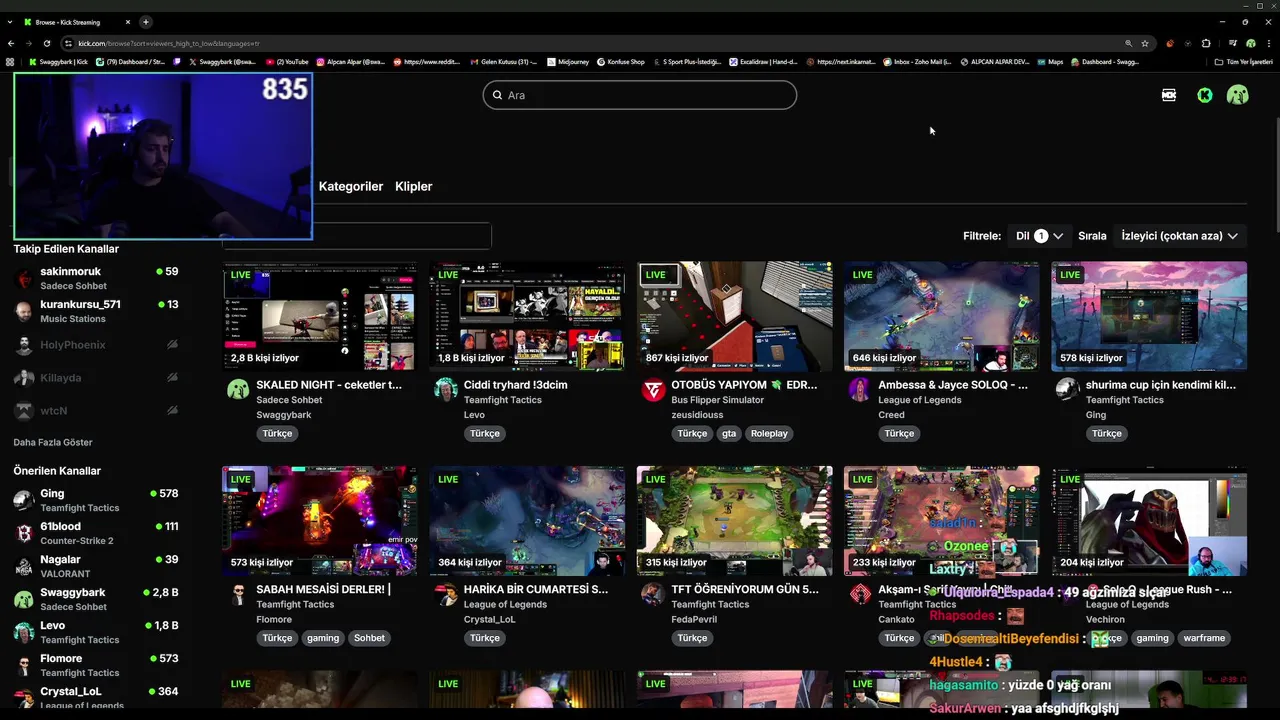
Task: Click 61blood avatar in recommended channels
Action: coord(24,533)
